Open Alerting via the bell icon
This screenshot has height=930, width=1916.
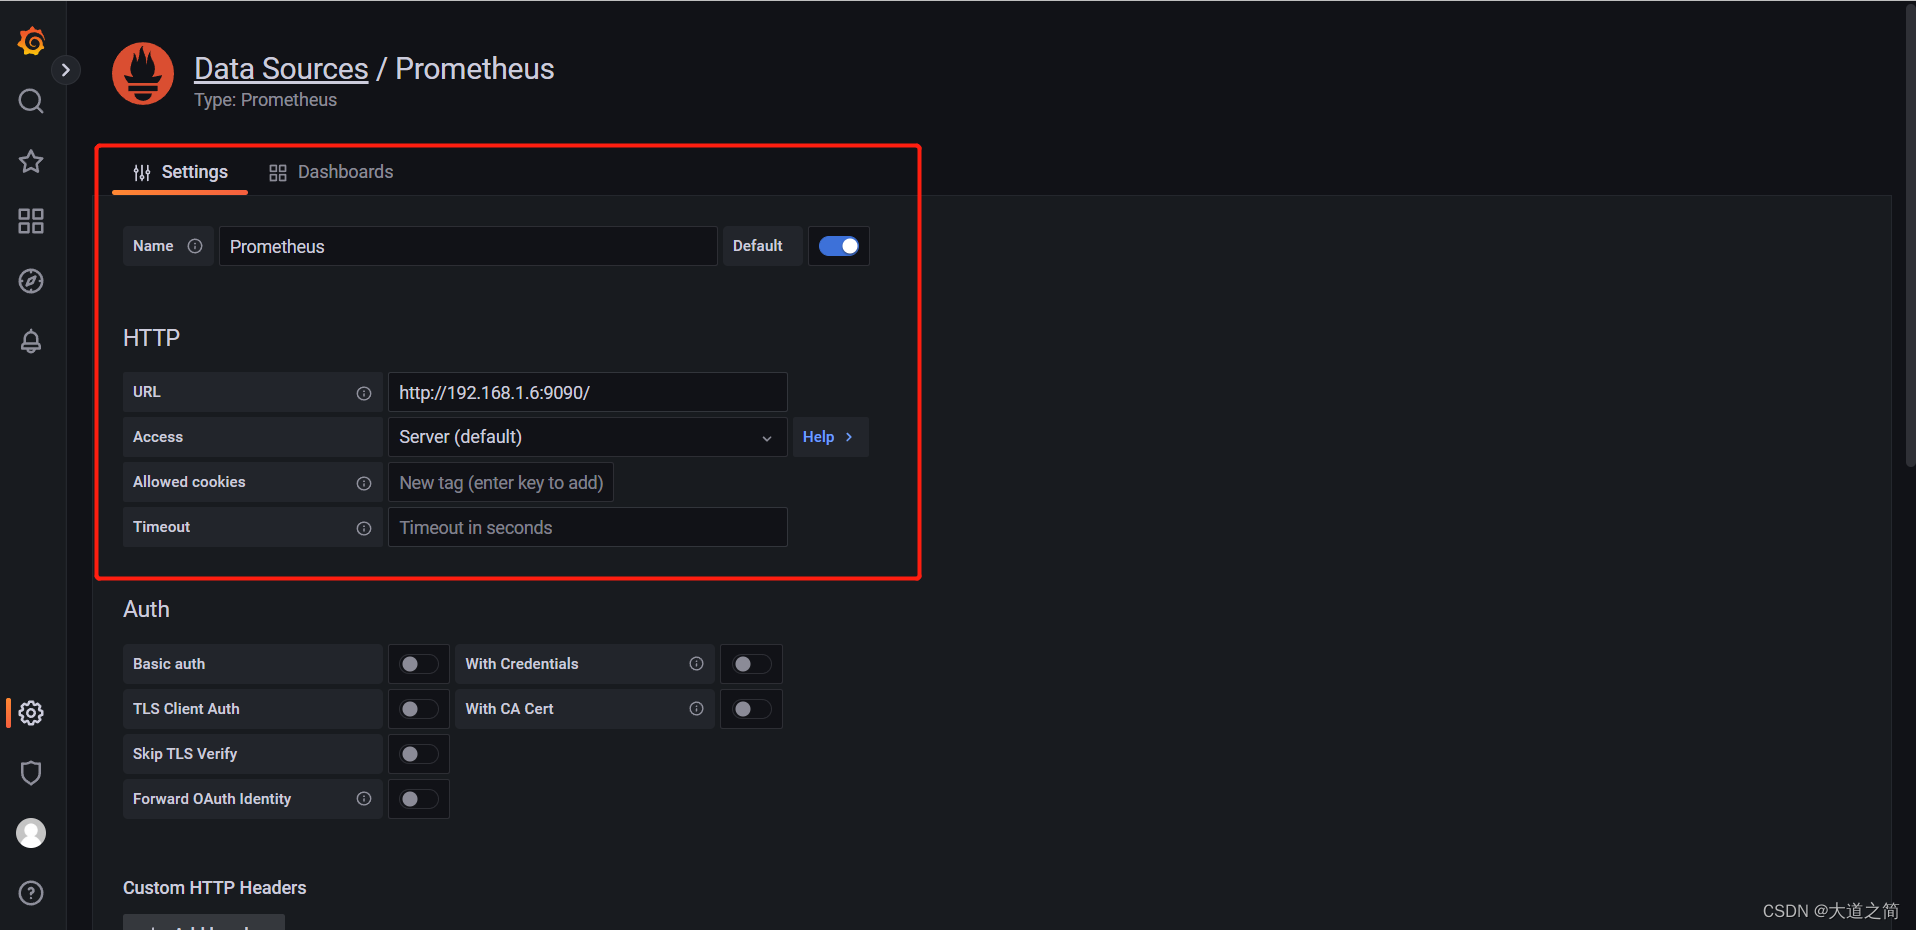point(31,341)
